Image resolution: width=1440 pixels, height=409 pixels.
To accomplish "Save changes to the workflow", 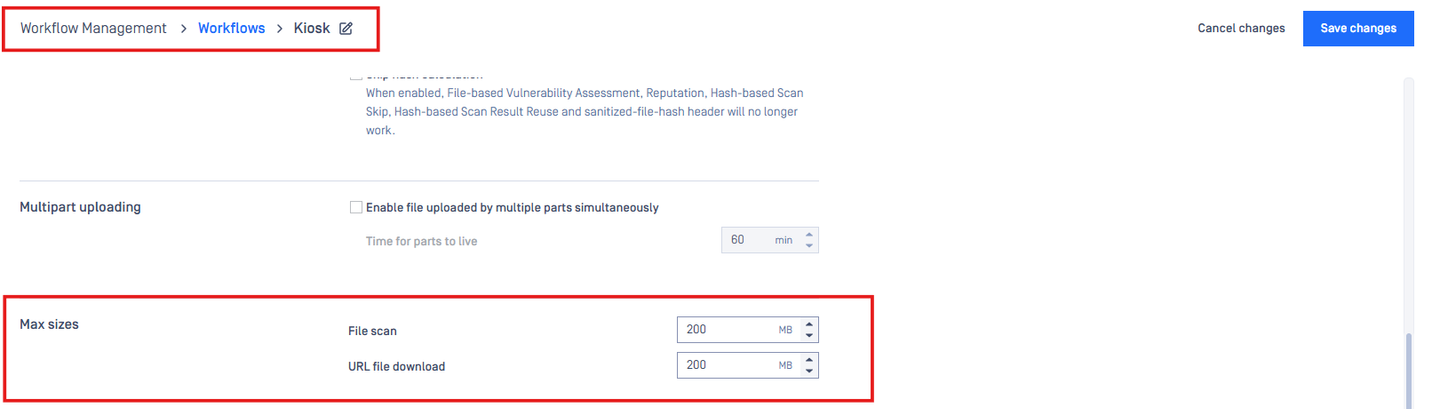I will pos(1358,28).
